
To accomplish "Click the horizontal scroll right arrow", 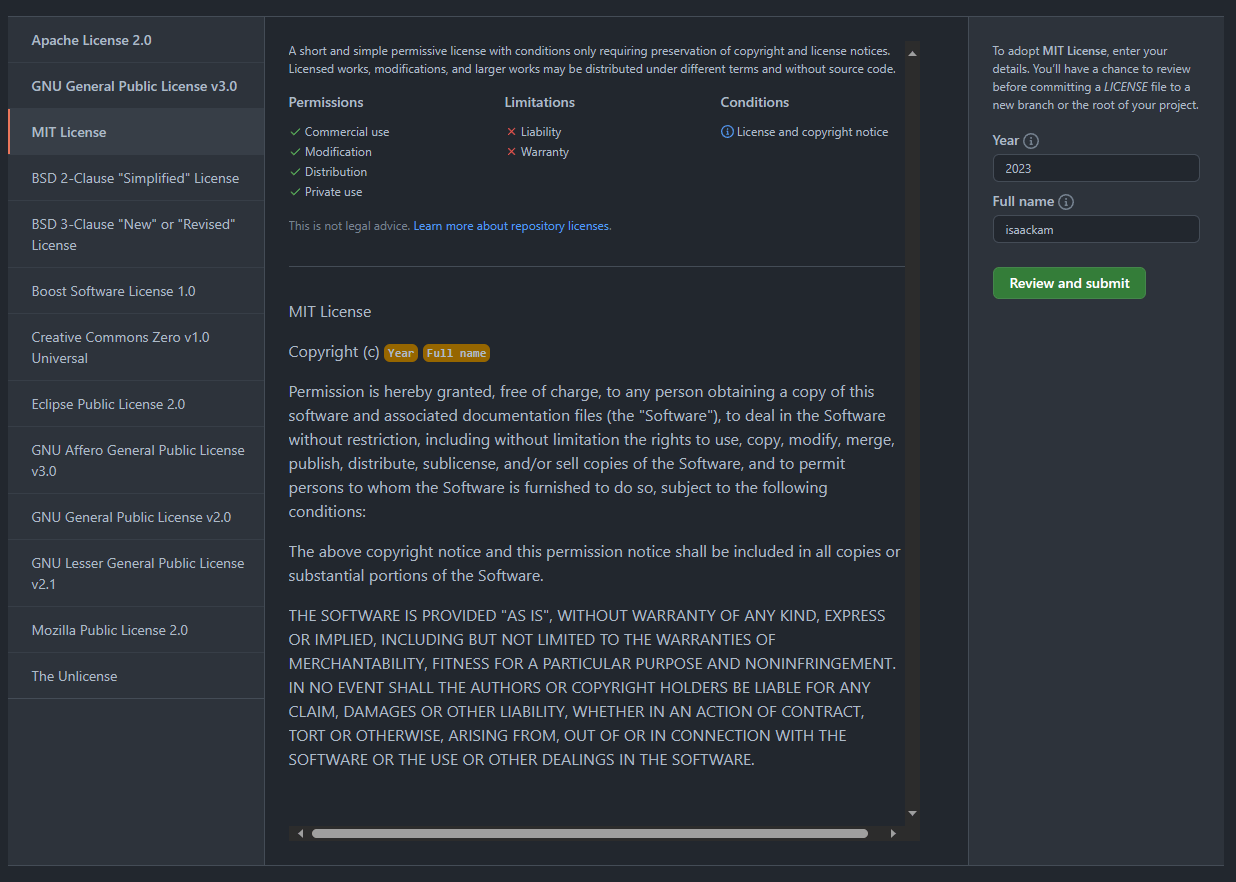I will pyautogui.click(x=893, y=833).
